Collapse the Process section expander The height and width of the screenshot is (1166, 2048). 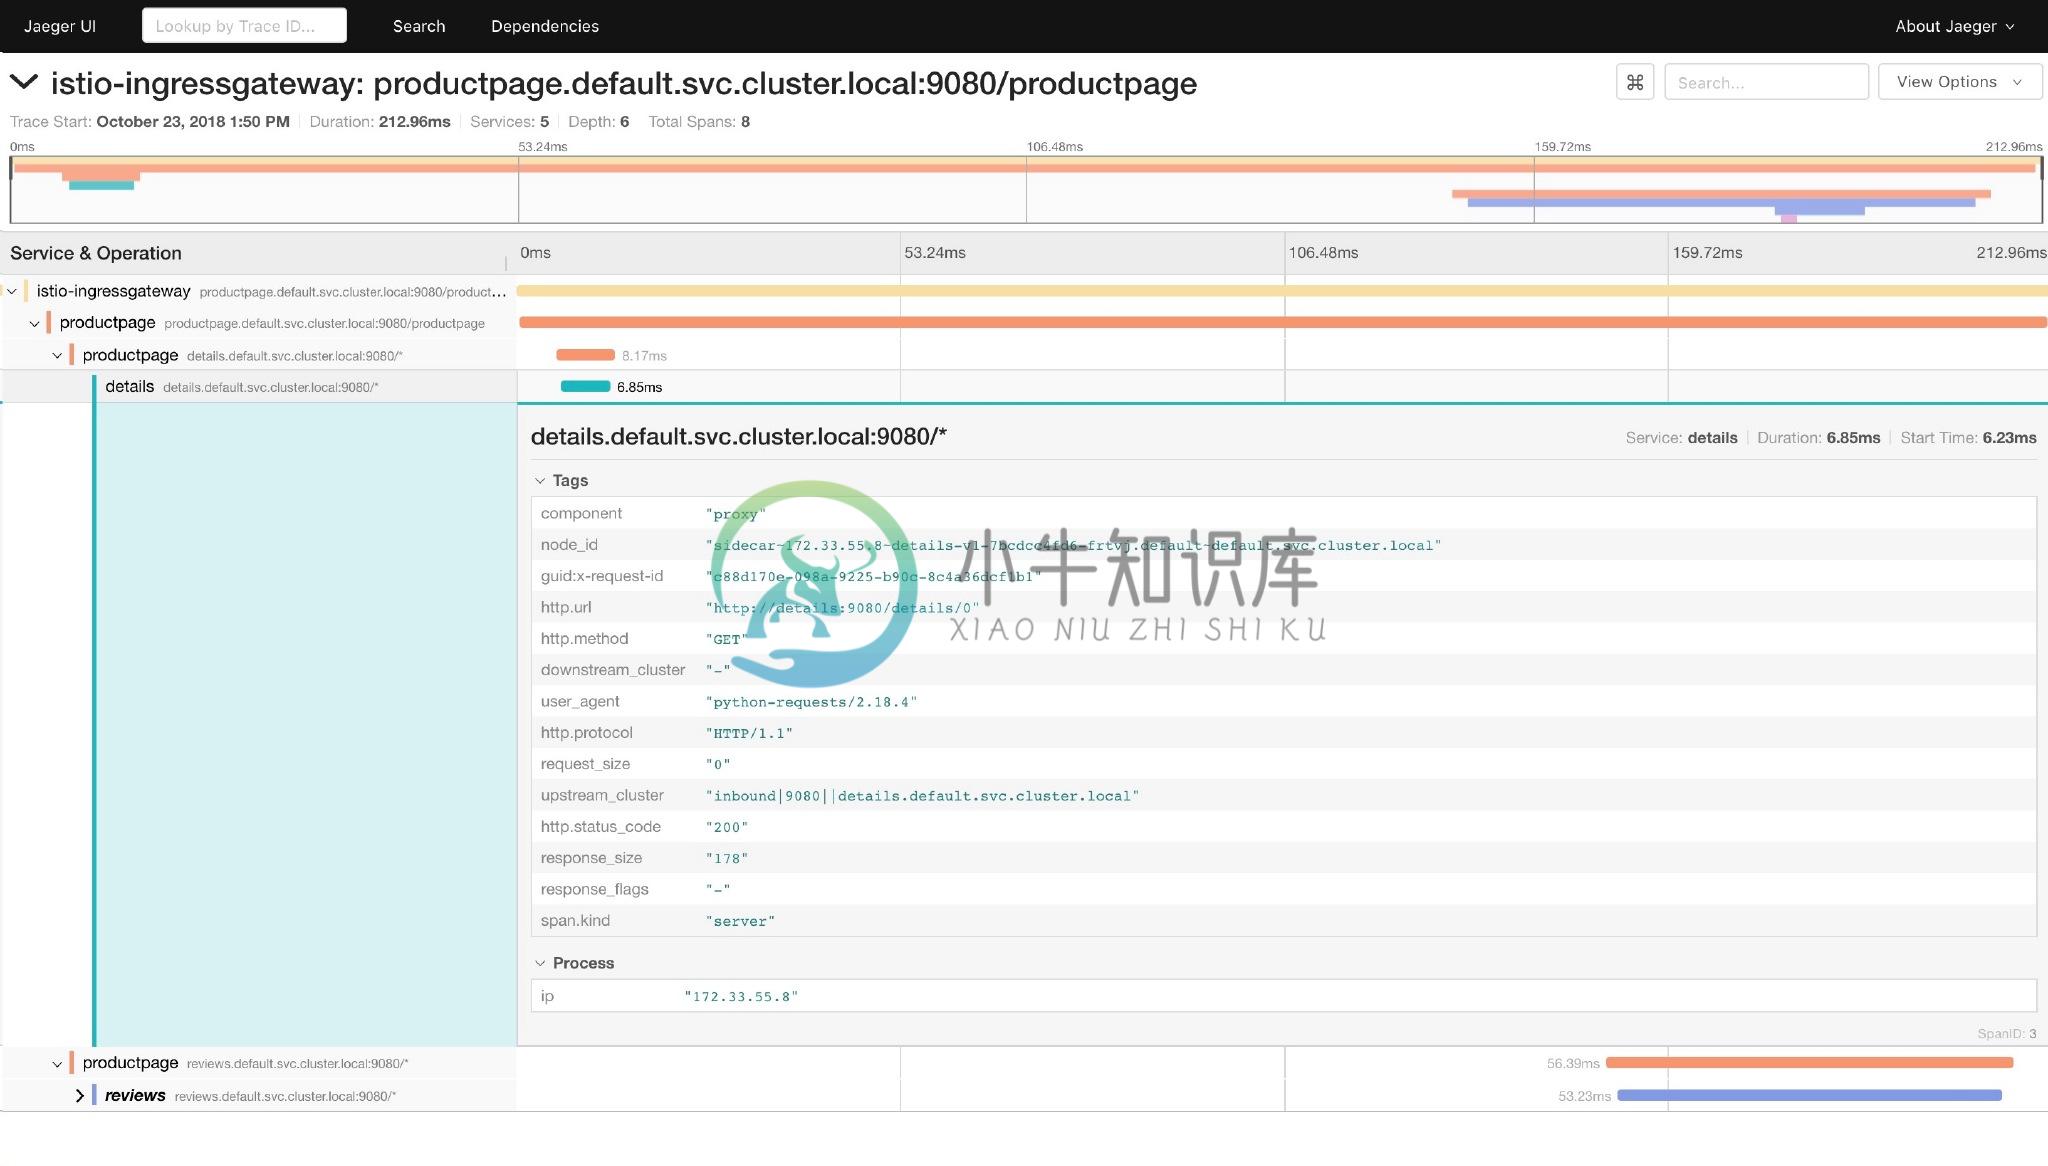coord(540,962)
